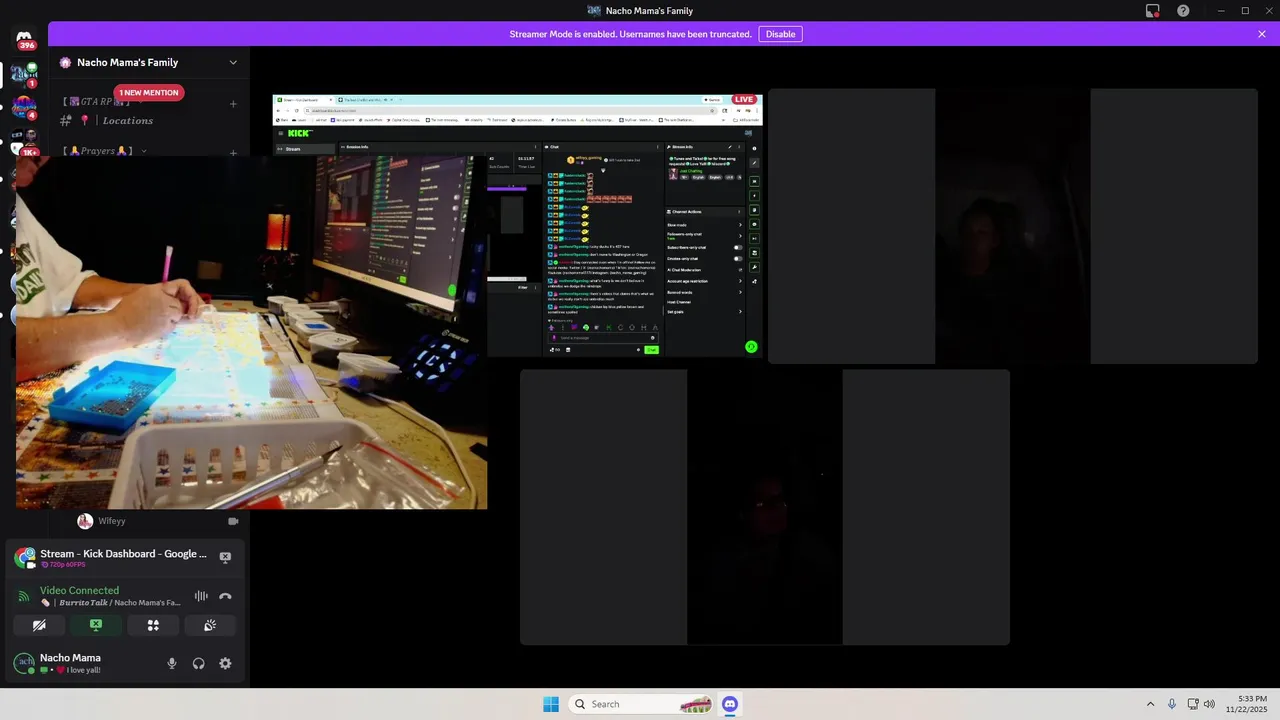This screenshot has width=1280, height=720.
Task: Open 720p 60FPS stream quality setting
Action: [x=62, y=565]
